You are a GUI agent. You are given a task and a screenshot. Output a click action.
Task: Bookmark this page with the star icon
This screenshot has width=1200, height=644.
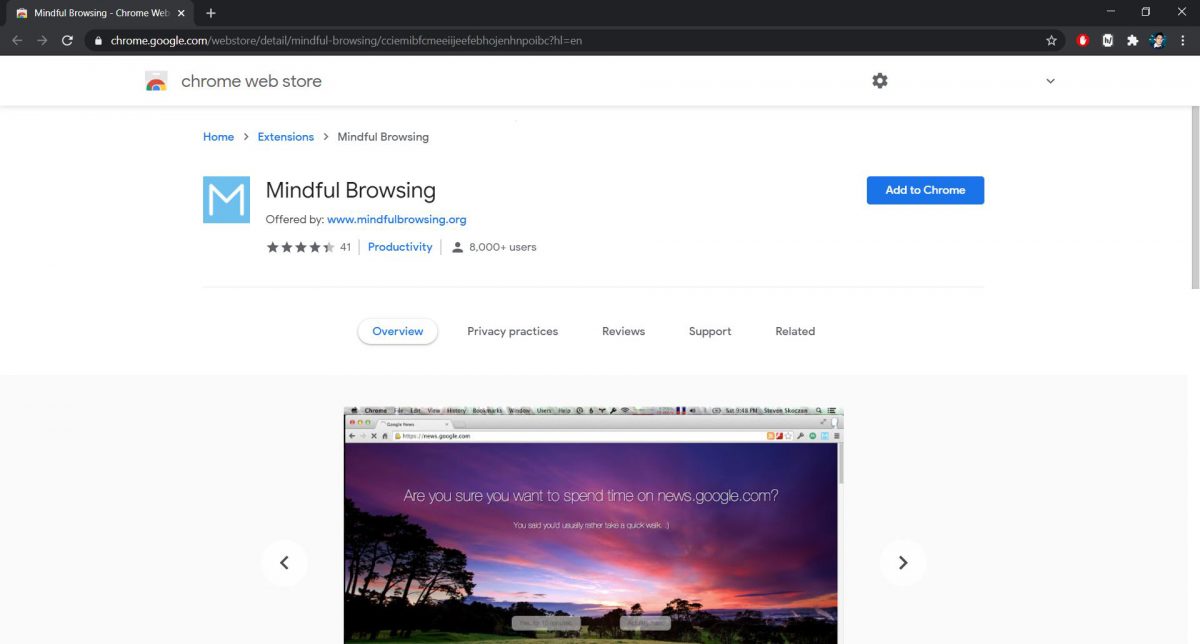point(1051,41)
